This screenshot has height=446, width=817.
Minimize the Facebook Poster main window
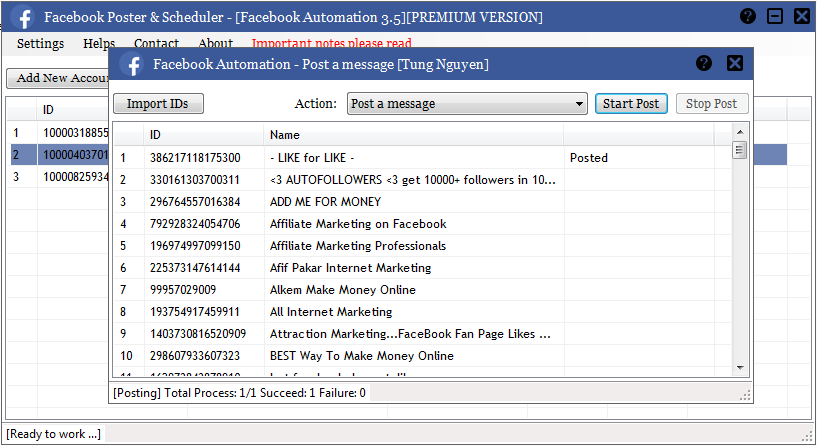pyautogui.click(x=775, y=17)
